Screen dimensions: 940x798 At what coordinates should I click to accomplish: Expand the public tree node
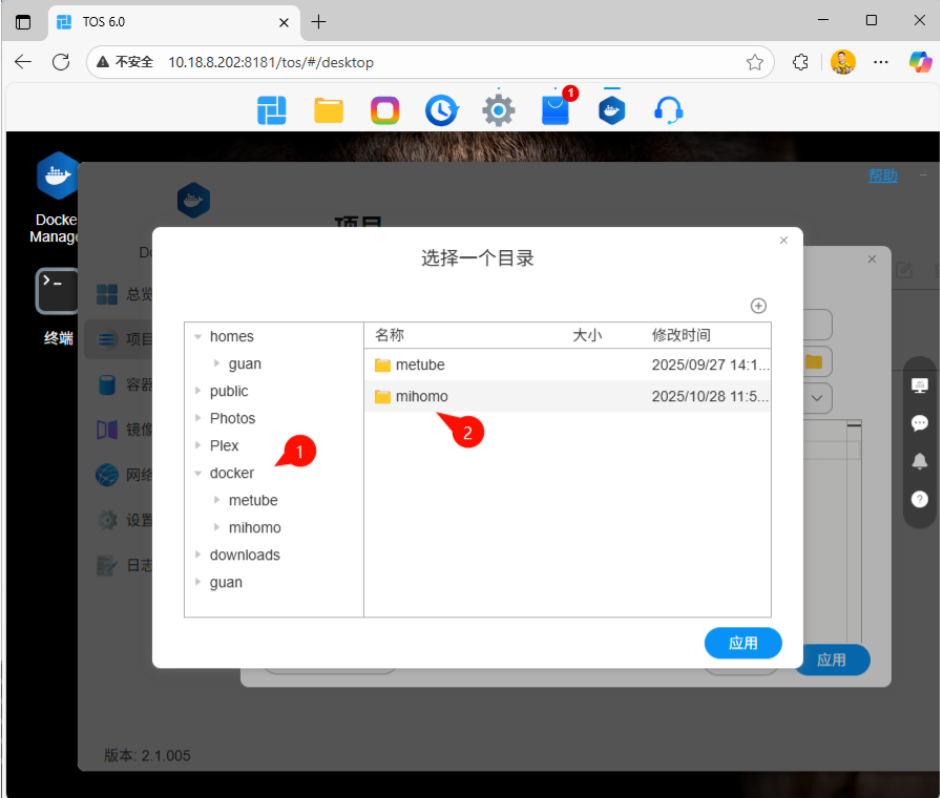(198, 390)
